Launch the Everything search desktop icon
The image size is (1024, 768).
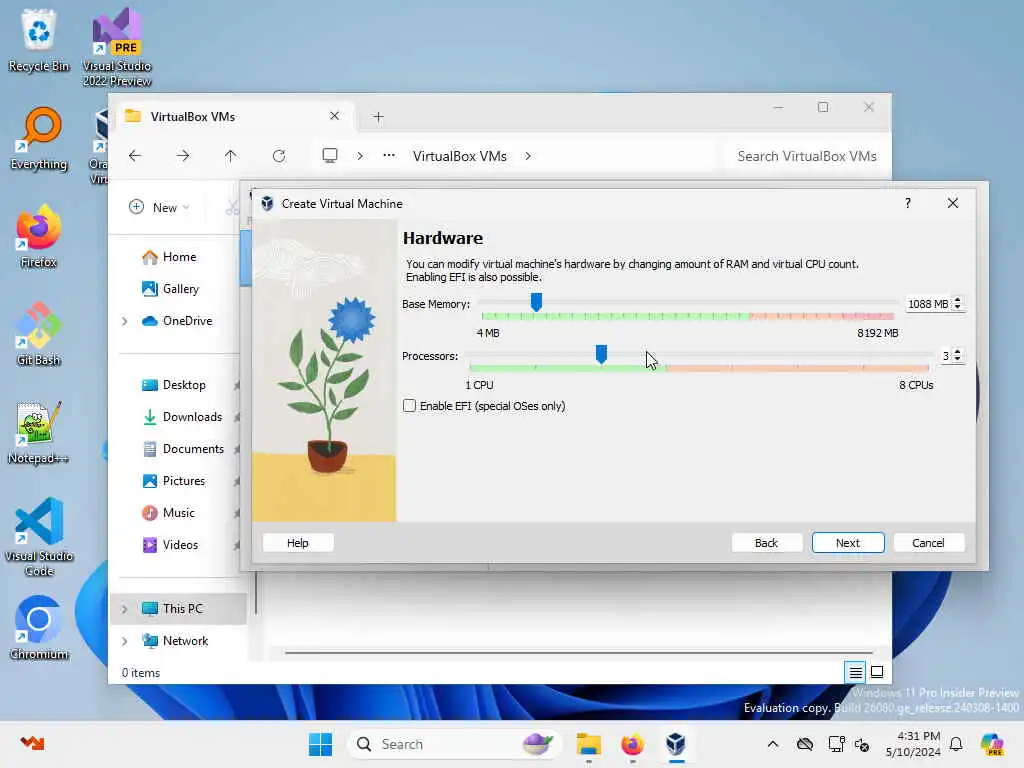(39, 138)
